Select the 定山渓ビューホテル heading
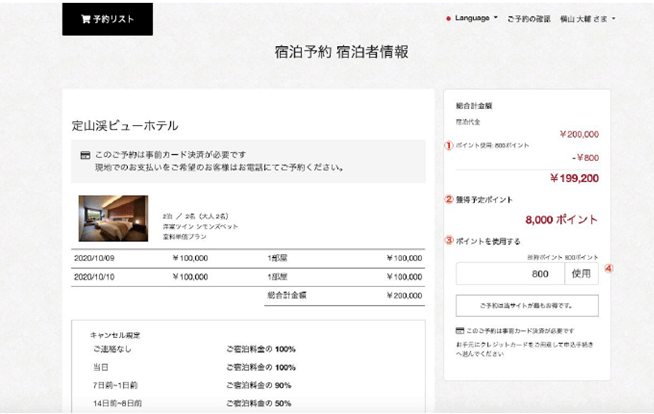This screenshot has height=414, width=654. tap(125, 125)
